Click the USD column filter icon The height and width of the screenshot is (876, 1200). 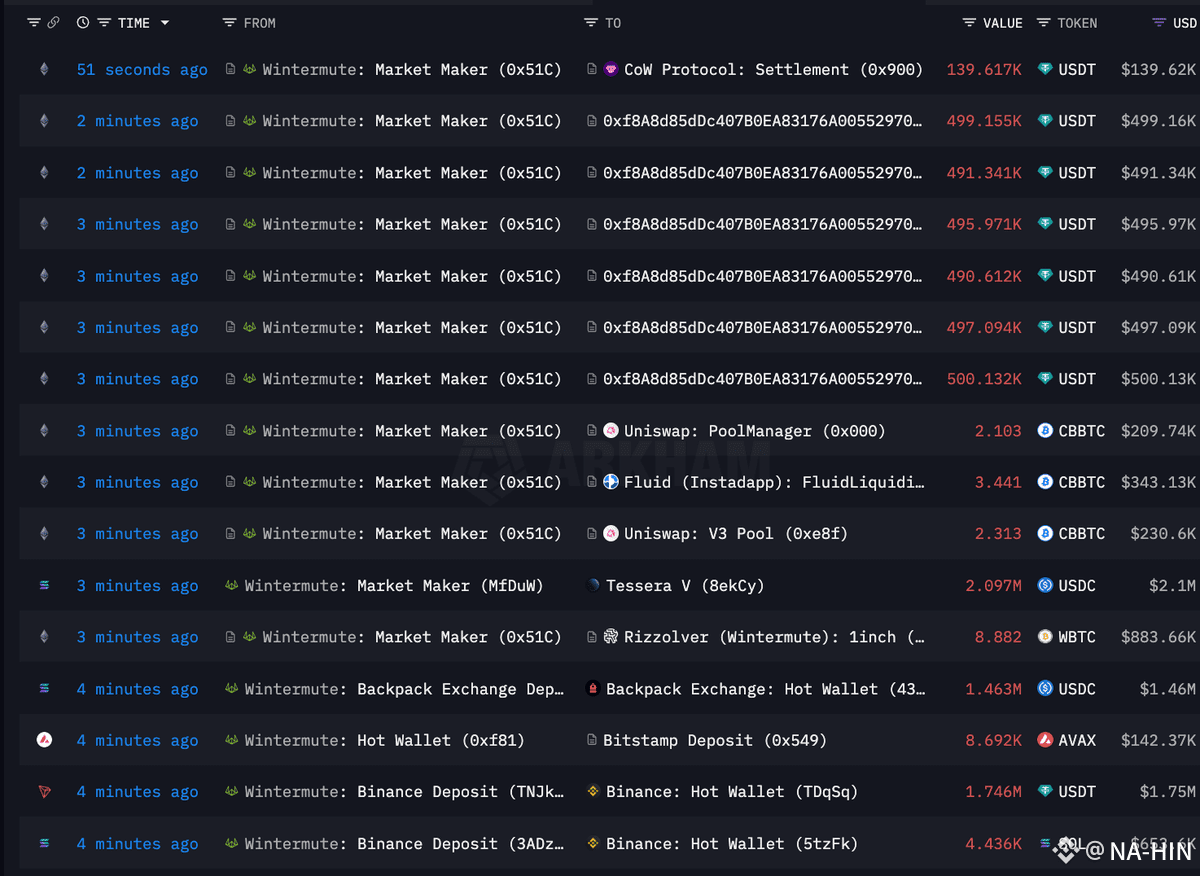(1159, 23)
